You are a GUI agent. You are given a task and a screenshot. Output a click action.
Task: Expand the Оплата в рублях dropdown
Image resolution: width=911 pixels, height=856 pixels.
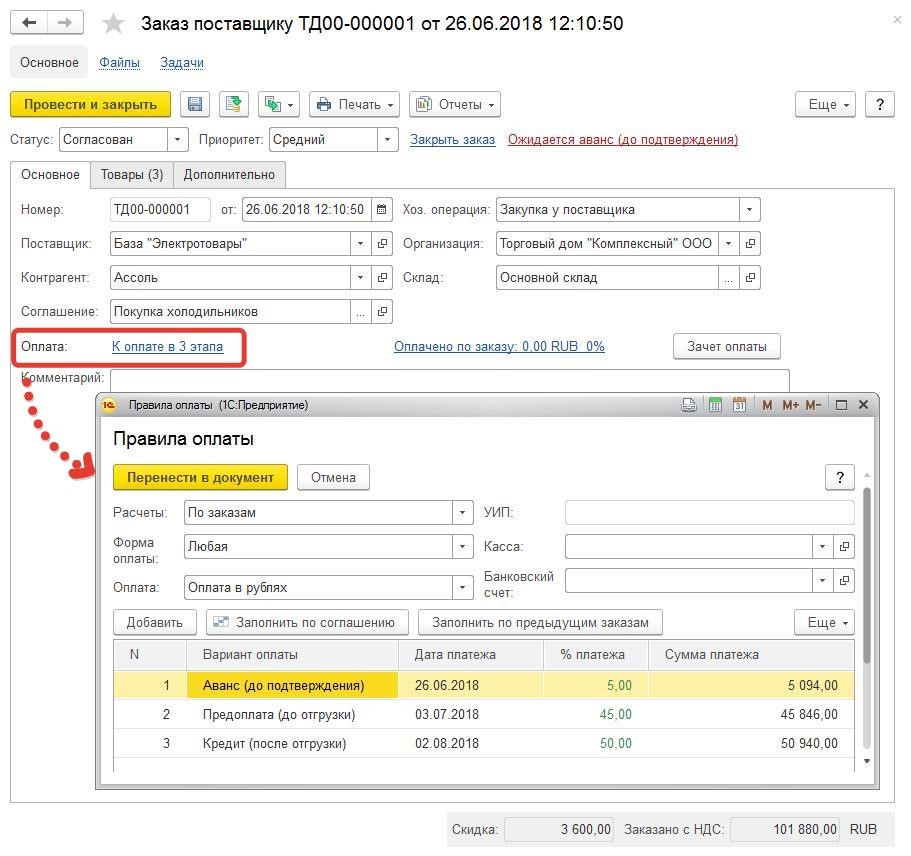462,587
